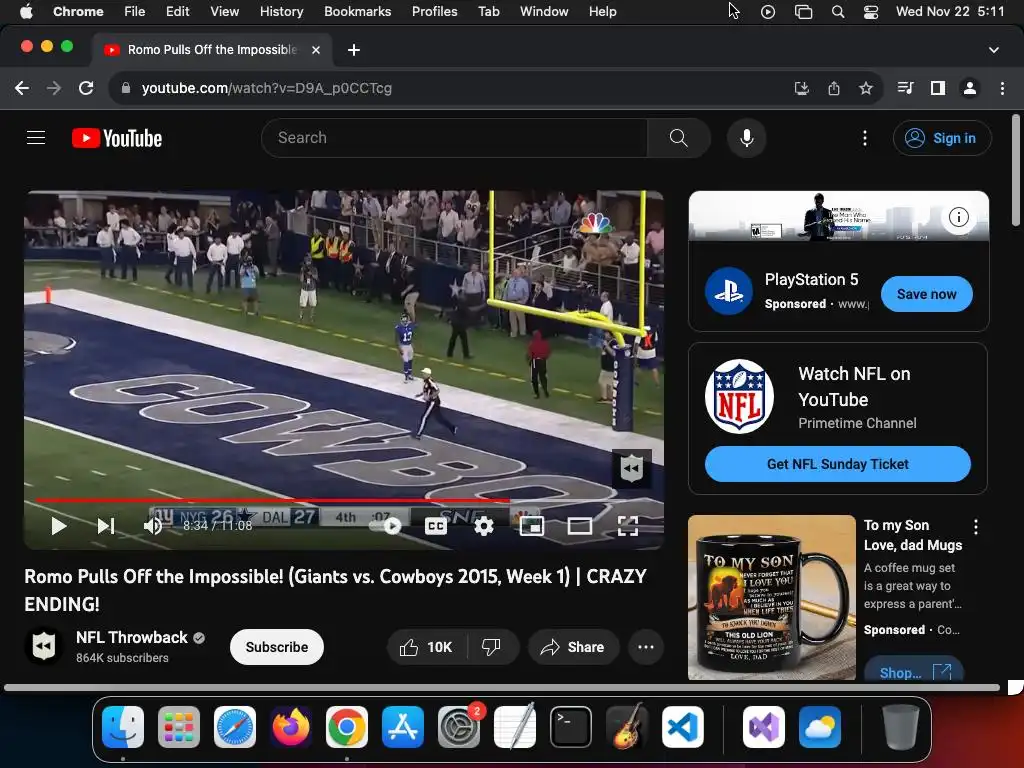This screenshot has height=768, width=1024.
Task: Click Save now on PlayStation 5 ad
Action: coord(926,294)
